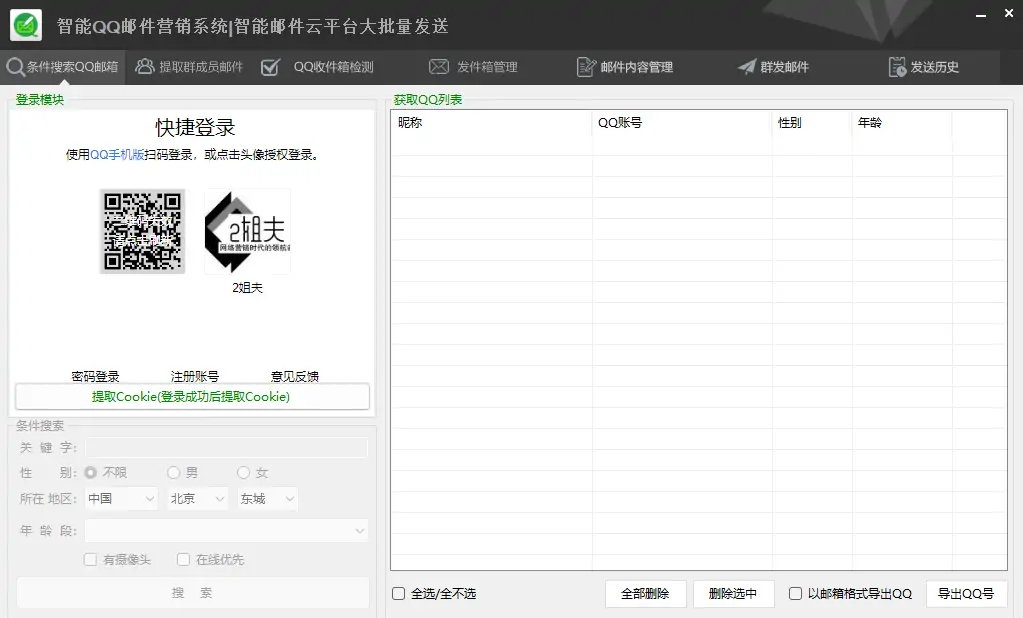Select the 不限 gender radio button
The height and width of the screenshot is (618, 1023).
[91, 472]
